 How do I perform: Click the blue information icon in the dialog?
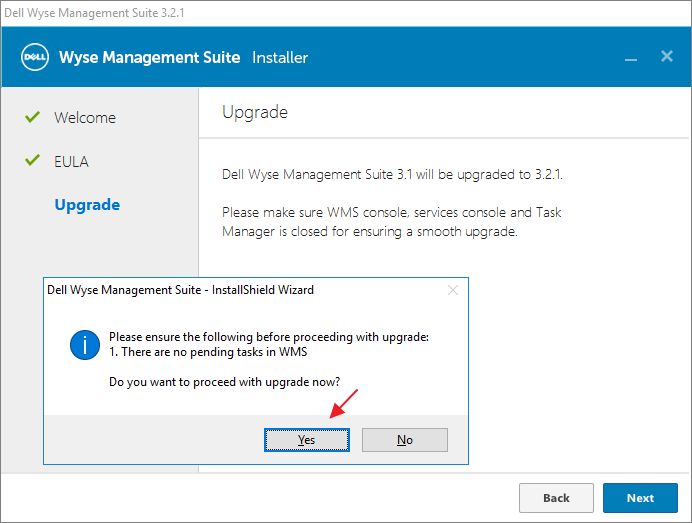(x=84, y=345)
